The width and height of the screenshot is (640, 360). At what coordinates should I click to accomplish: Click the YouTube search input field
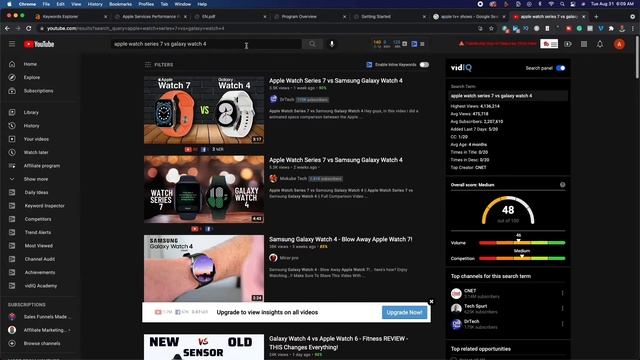pyautogui.click(x=206, y=44)
